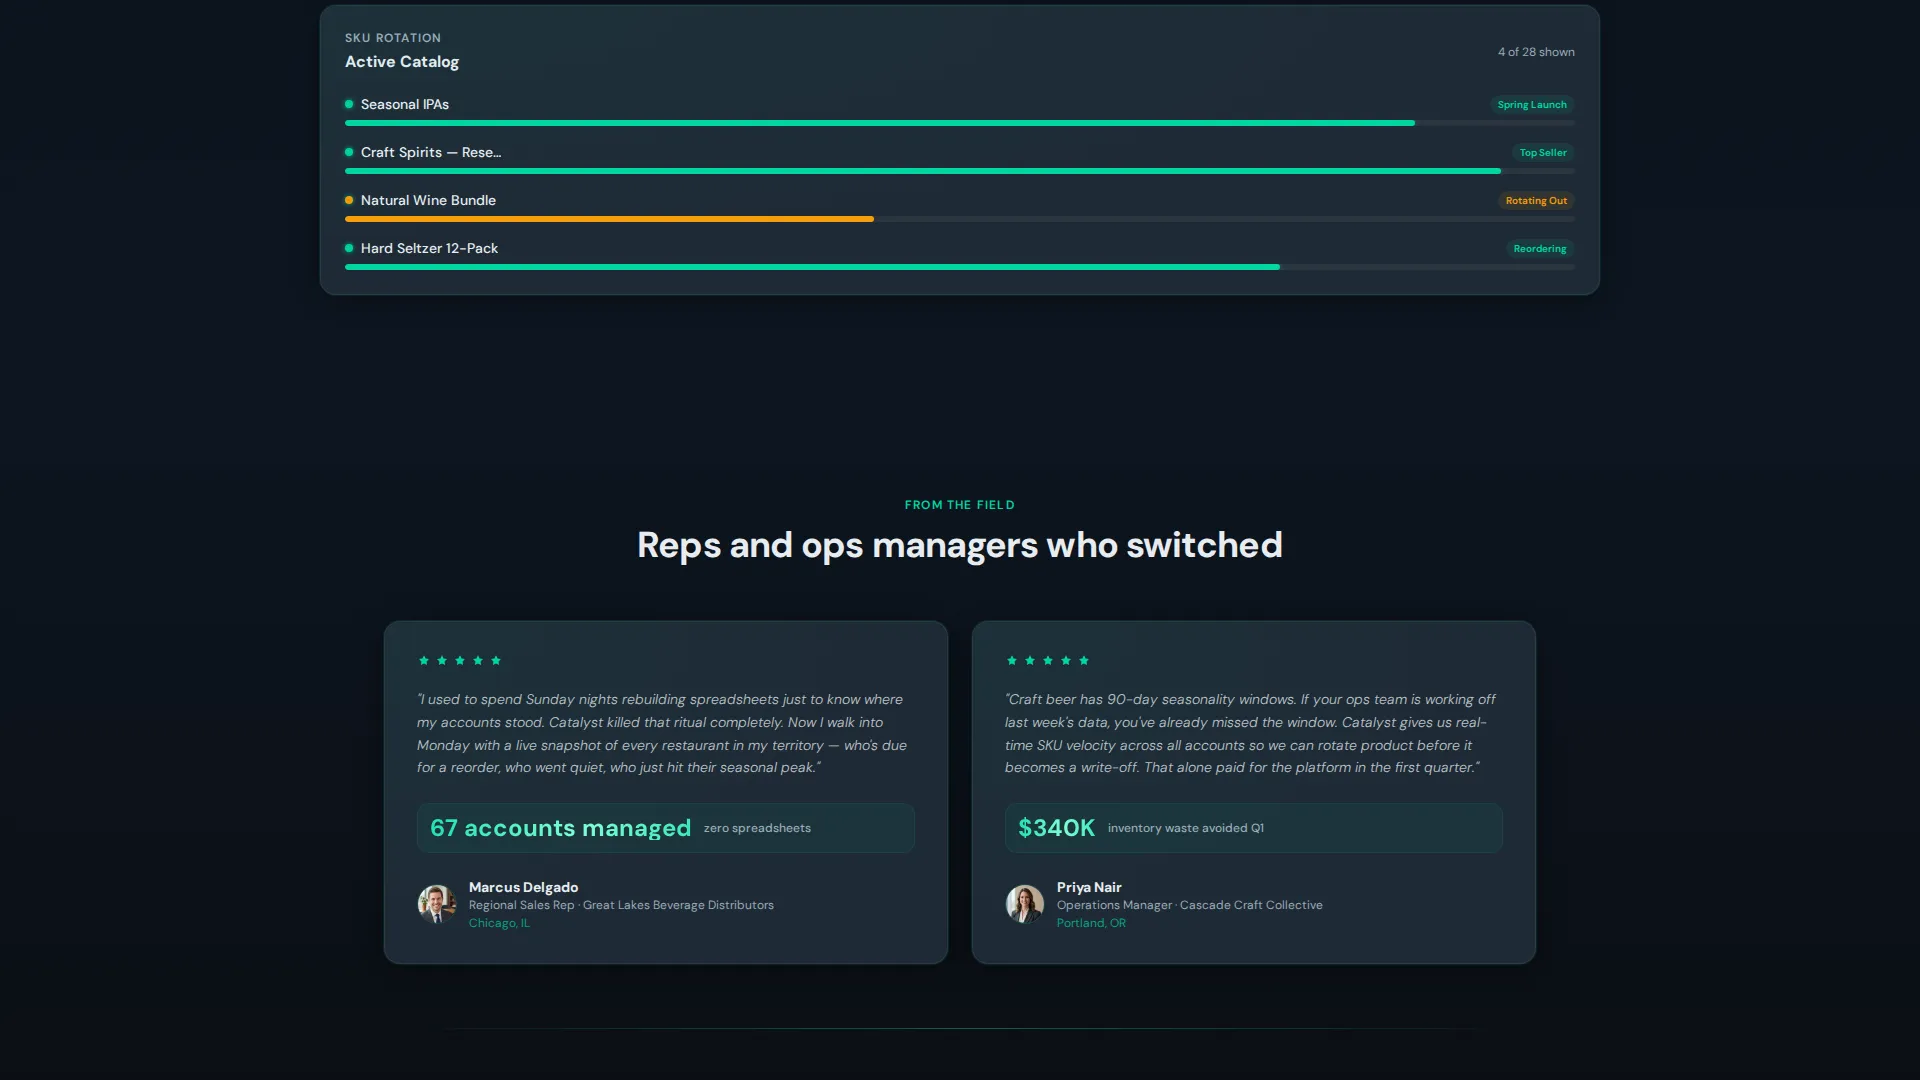Open Marcus Delgado's avatar photo
1920x1080 pixels.
click(437, 904)
